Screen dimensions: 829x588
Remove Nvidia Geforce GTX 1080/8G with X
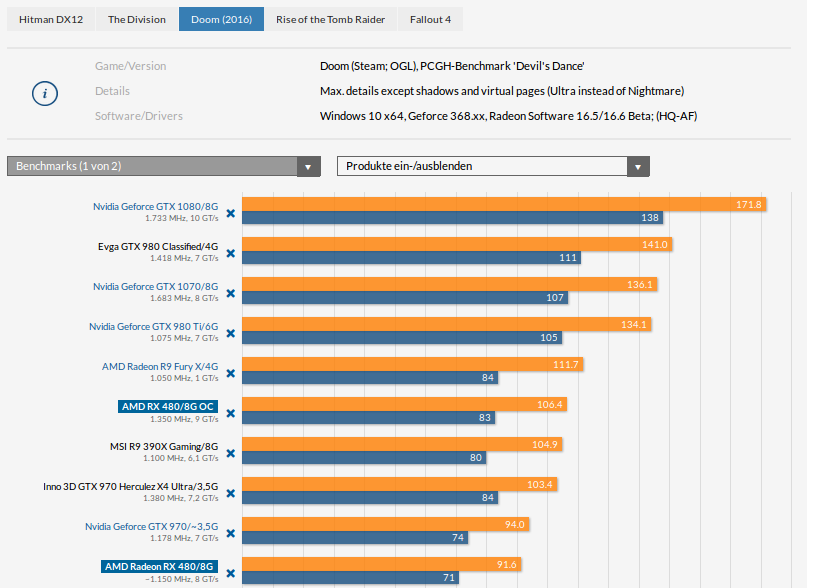coord(231,214)
